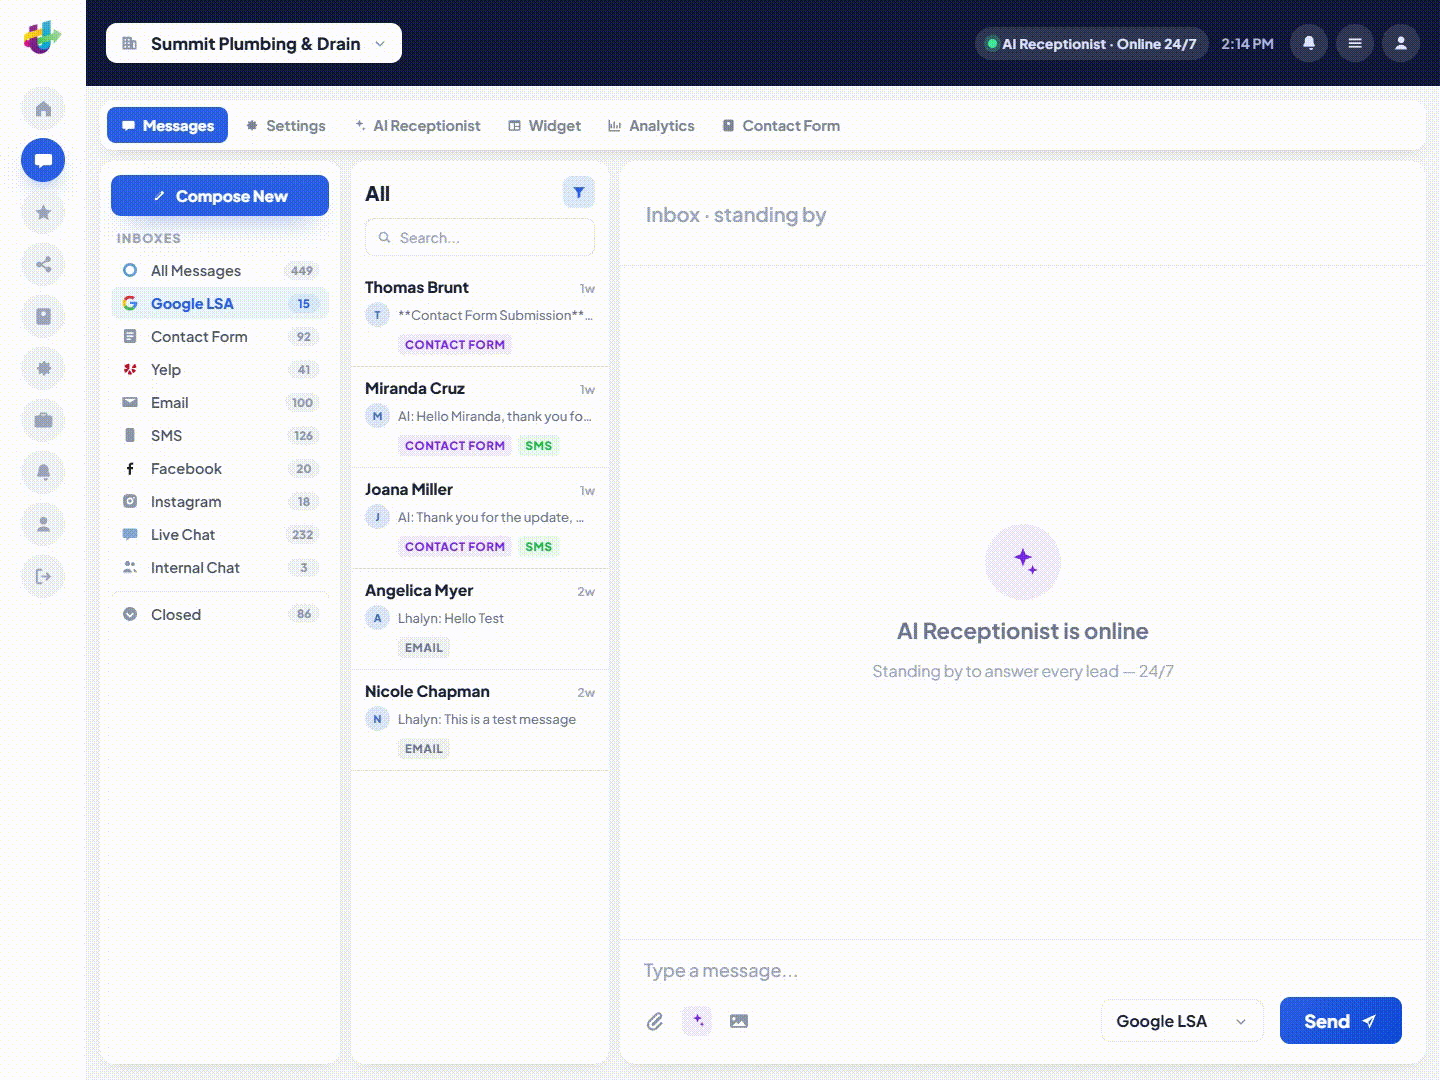The image size is (1440, 1080).
Task: Click the AI Receptionist sparkle in center
Action: pos(1023,561)
